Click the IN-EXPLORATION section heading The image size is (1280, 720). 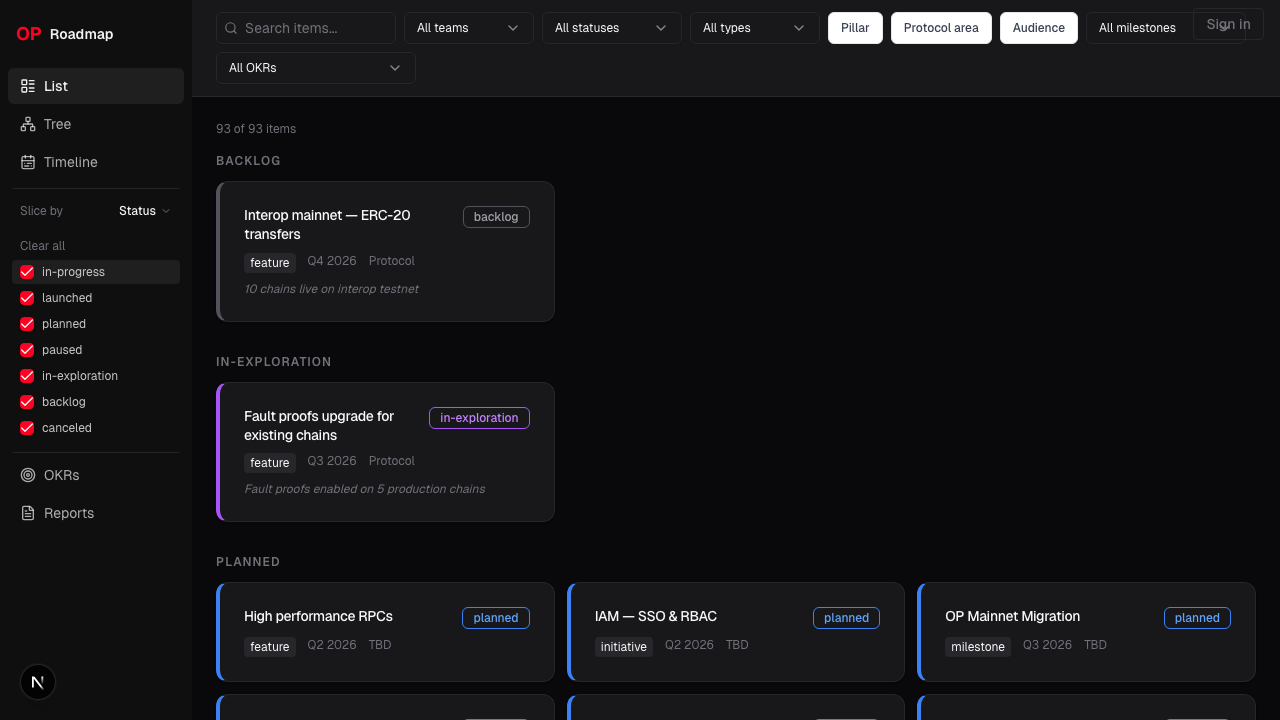(x=273, y=362)
